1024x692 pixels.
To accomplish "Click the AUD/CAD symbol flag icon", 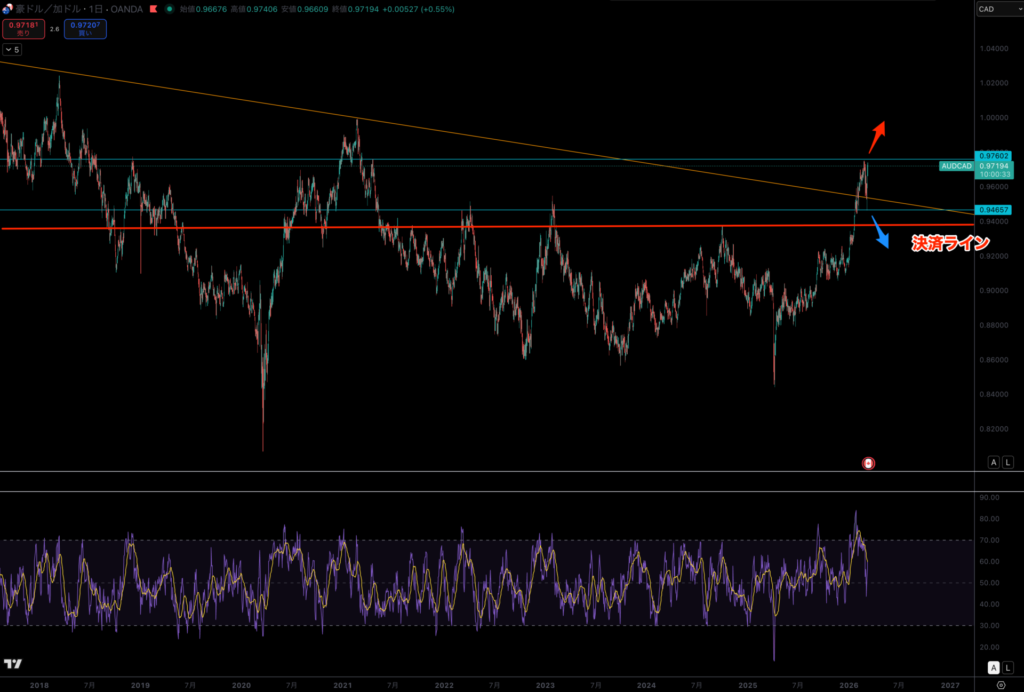I will (x=7, y=9).
